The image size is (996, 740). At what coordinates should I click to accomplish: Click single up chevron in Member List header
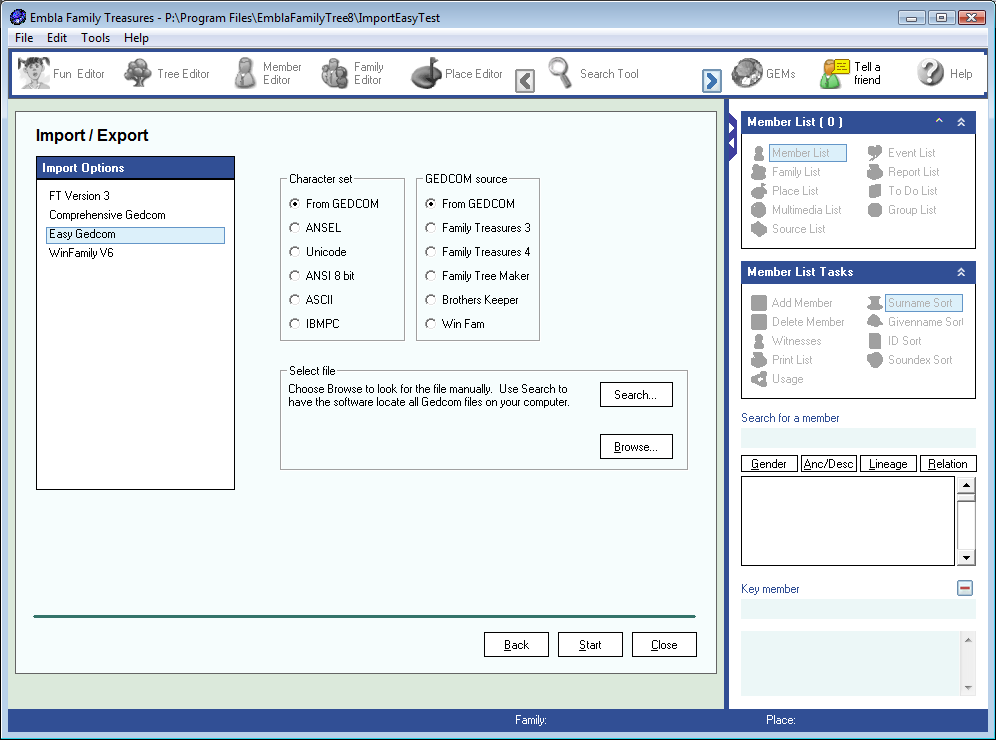pyautogui.click(x=939, y=121)
